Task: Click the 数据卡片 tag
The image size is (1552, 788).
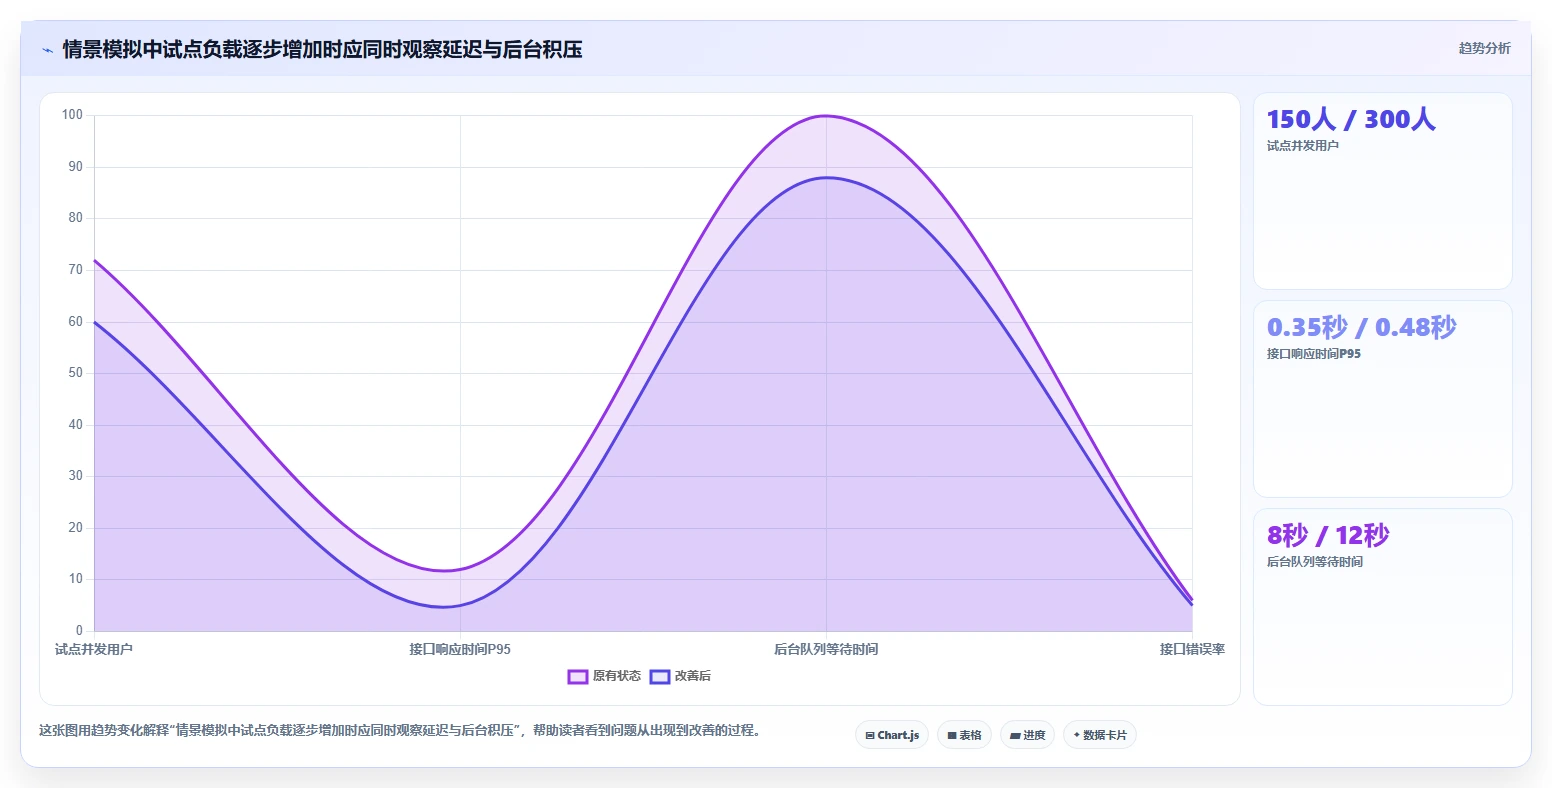Action: coord(1100,735)
